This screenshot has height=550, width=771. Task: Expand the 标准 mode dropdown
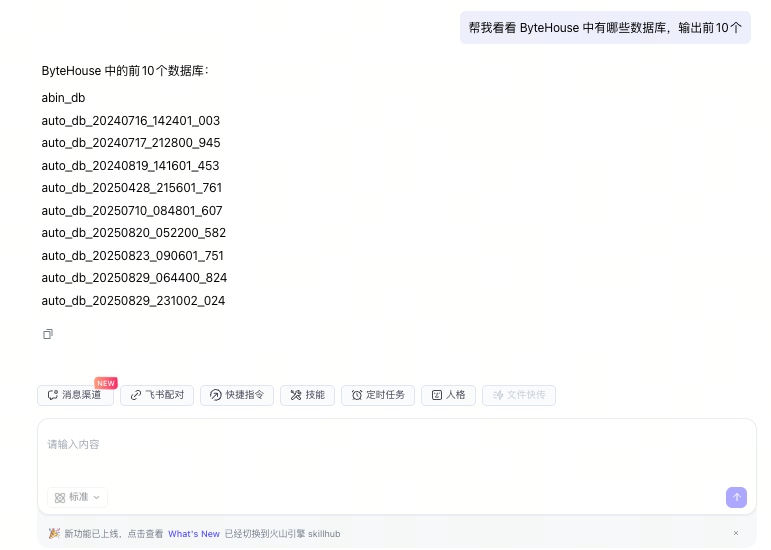click(x=77, y=497)
